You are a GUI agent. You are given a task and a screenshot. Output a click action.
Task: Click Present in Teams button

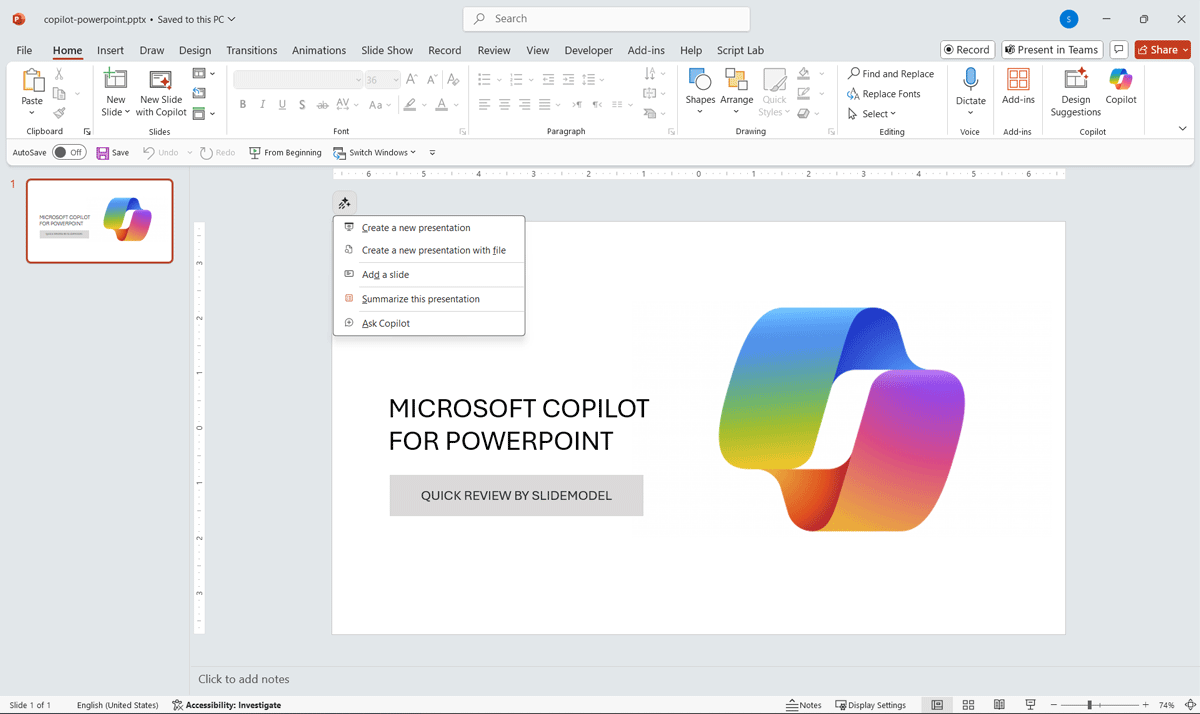click(1051, 50)
